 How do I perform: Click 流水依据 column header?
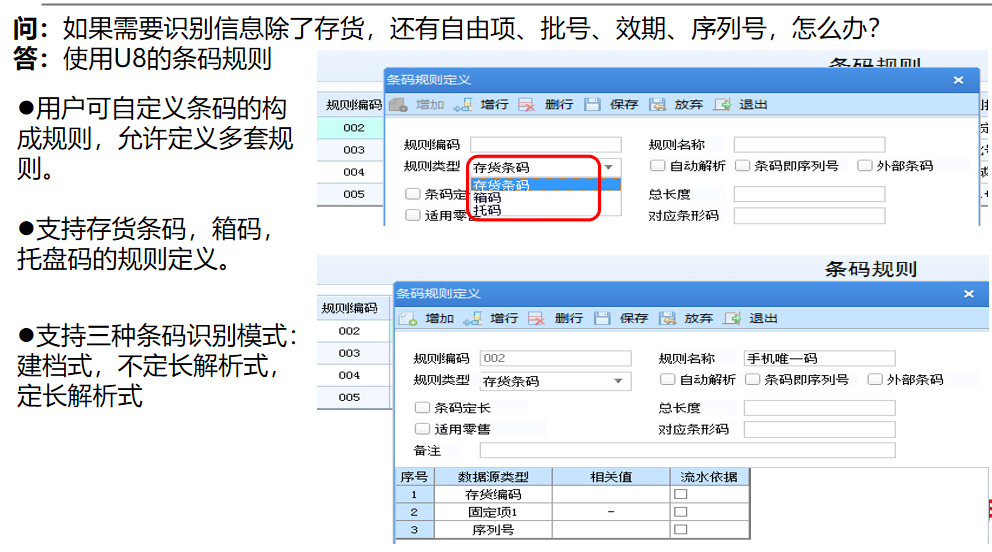pos(709,477)
